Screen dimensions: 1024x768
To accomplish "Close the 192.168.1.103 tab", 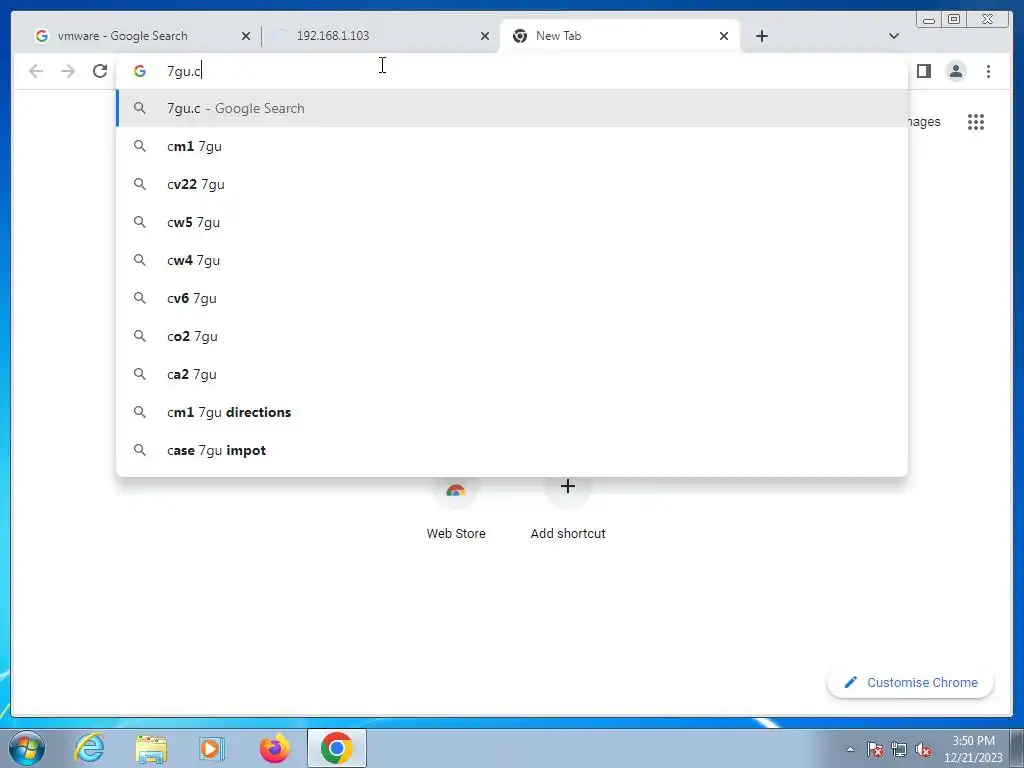I will tap(485, 36).
